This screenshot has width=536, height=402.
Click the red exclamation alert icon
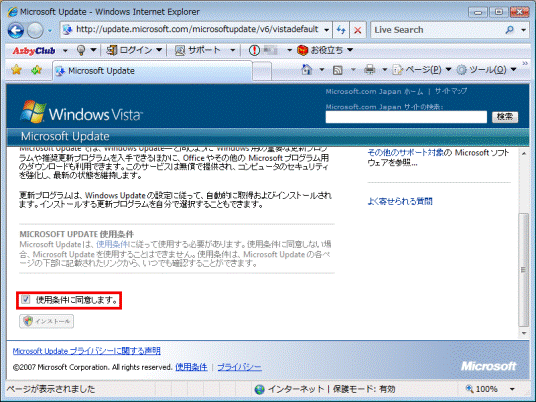254,50
